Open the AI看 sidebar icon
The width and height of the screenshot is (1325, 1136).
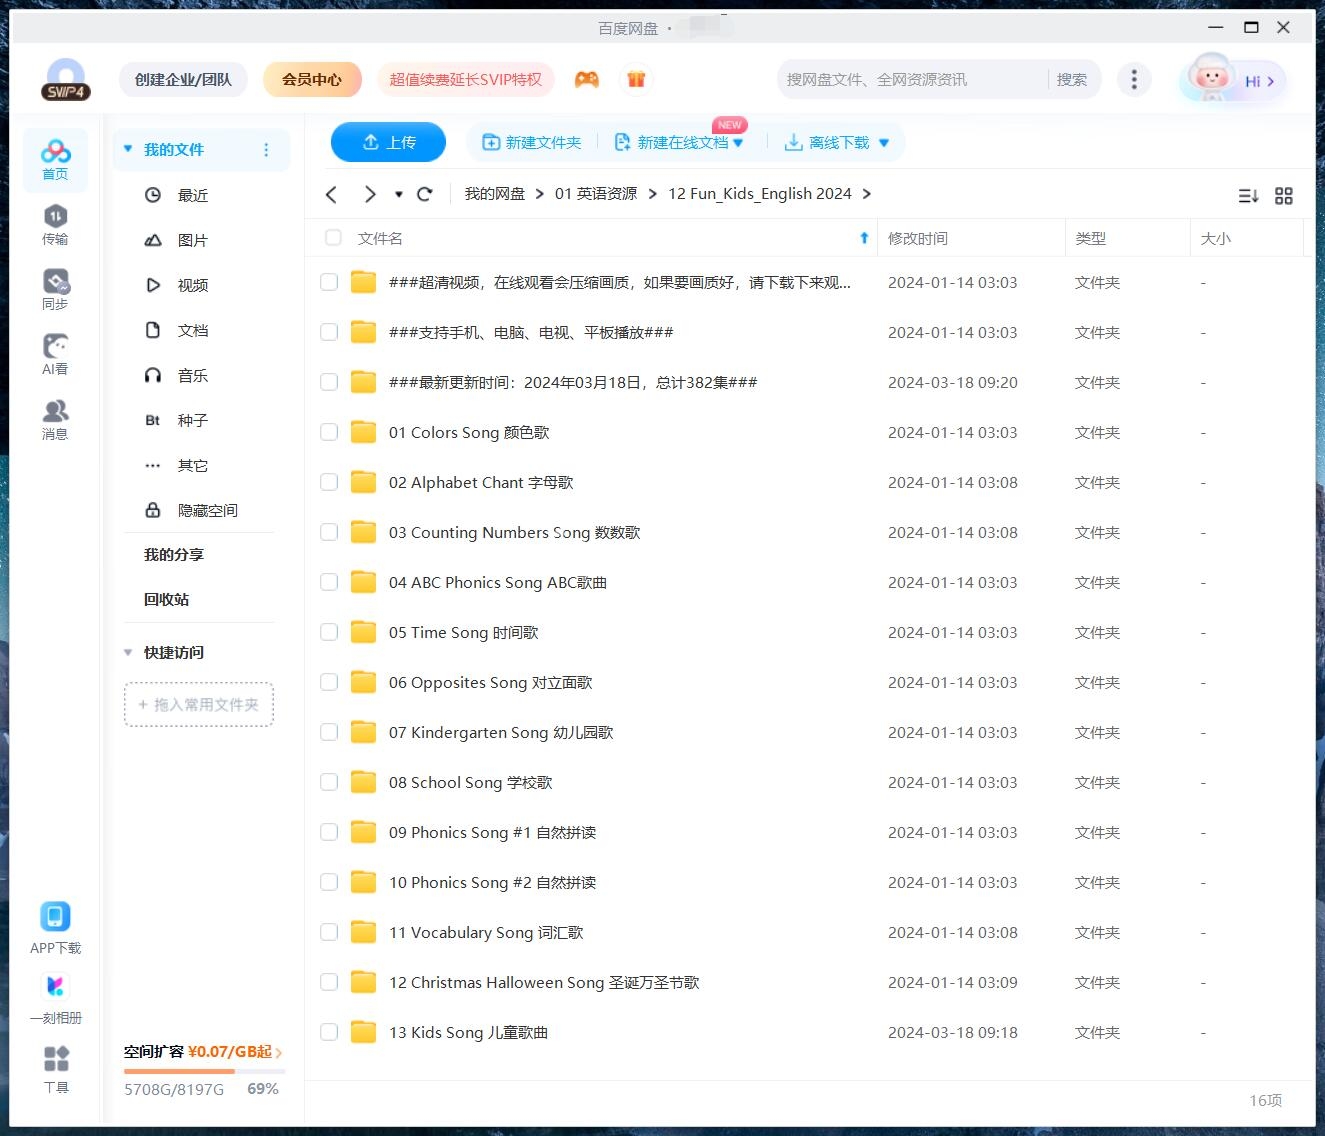pyautogui.click(x=55, y=354)
